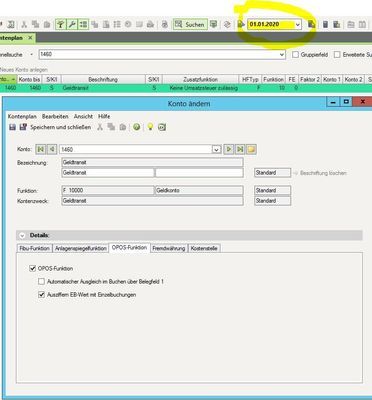372x400 pixels.
Task: Open the Konto 1460 dropdown arrow
Action: (x=216, y=149)
